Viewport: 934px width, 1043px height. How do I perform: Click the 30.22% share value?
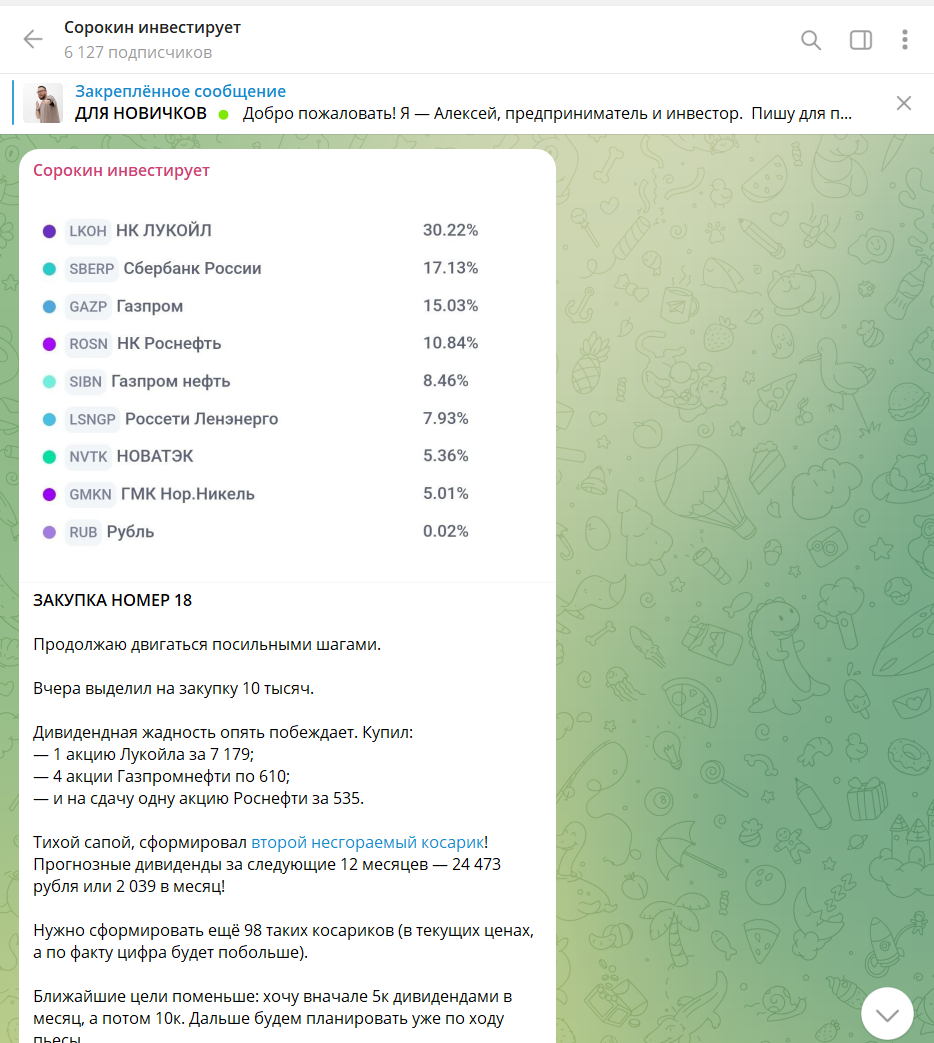pos(450,230)
